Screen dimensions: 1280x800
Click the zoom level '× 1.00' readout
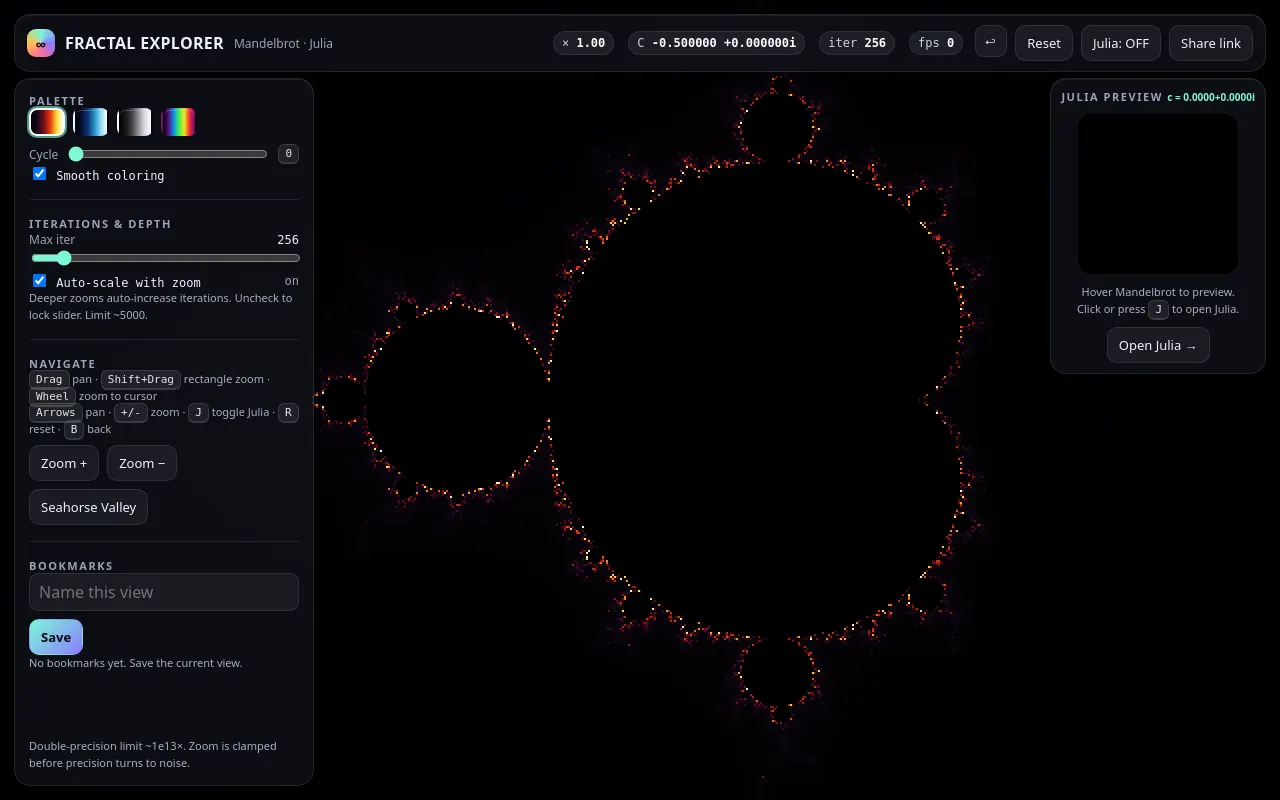point(583,43)
